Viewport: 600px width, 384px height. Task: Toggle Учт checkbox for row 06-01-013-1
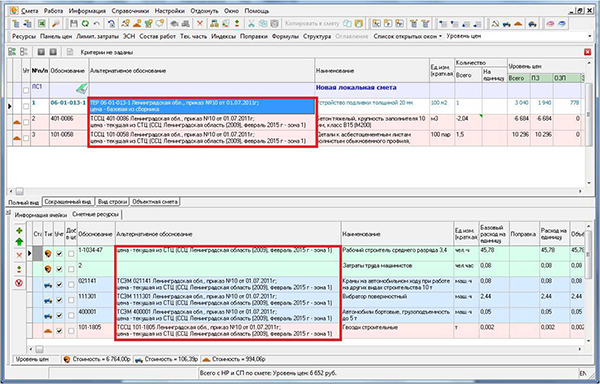pyautogui.click(x=26, y=106)
